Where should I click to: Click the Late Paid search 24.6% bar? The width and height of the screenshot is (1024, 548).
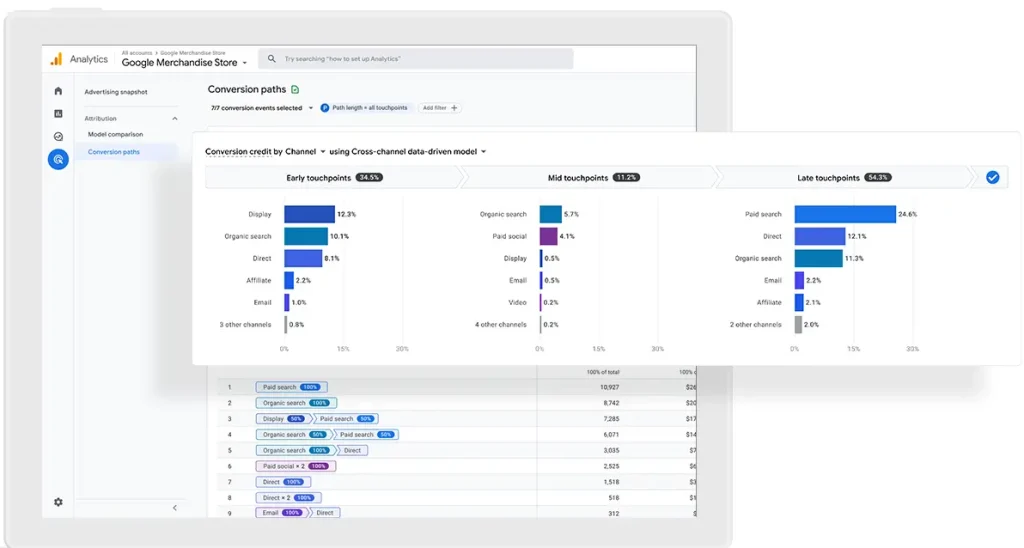tap(845, 214)
